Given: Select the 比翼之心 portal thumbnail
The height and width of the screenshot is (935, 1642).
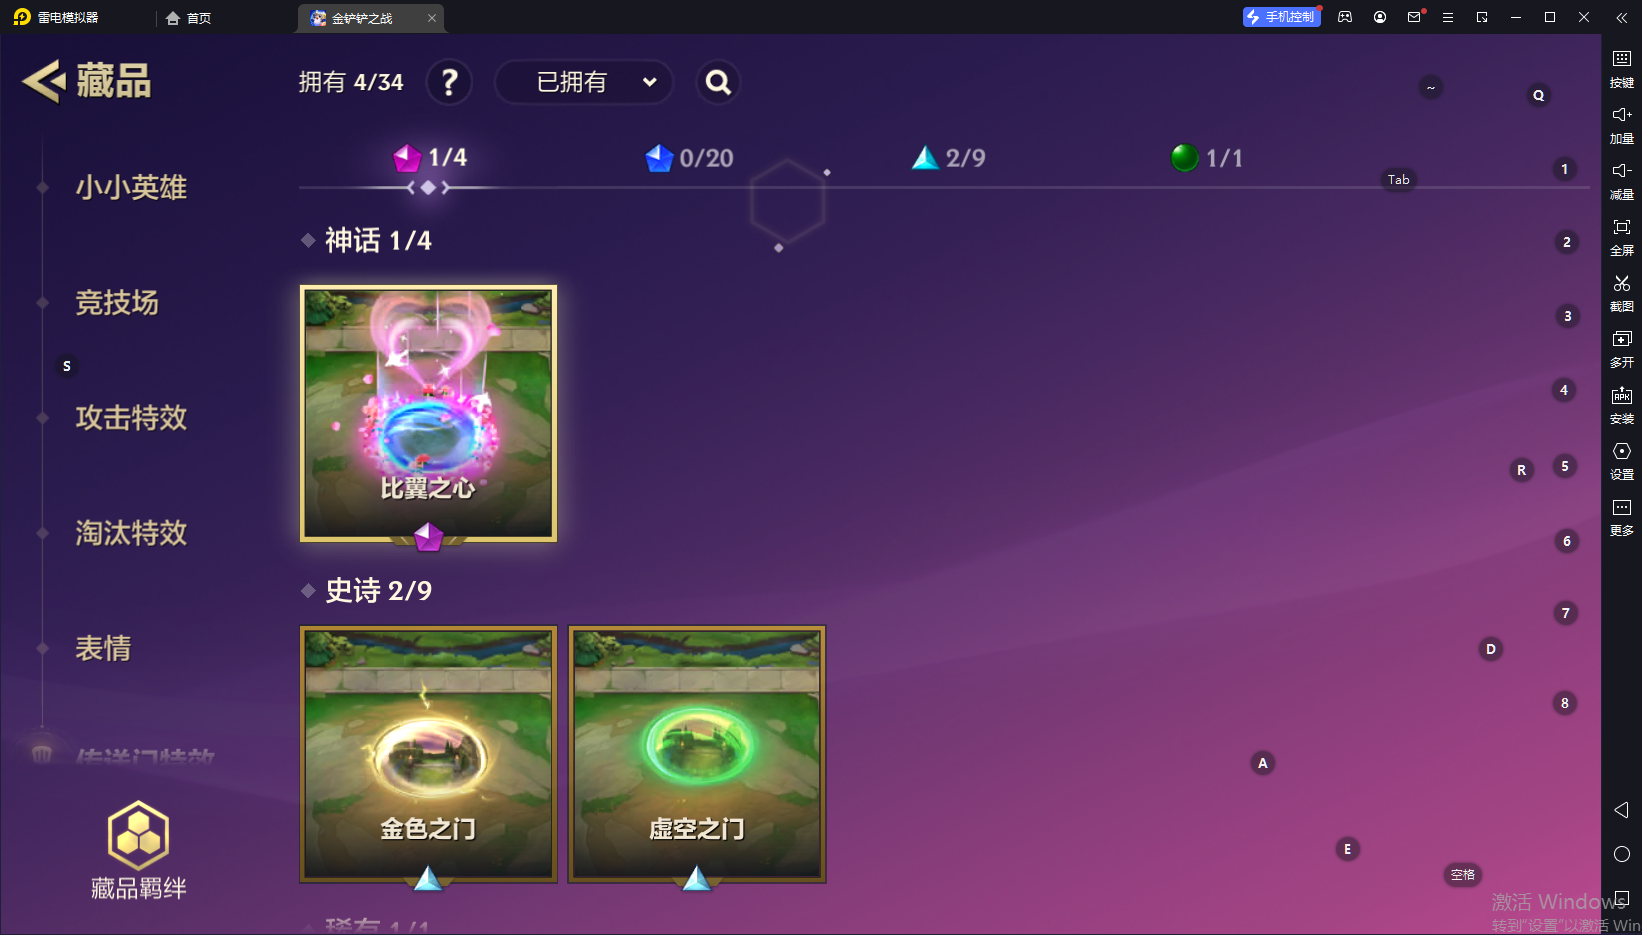Looking at the screenshot, I should click(x=428, y=414).
